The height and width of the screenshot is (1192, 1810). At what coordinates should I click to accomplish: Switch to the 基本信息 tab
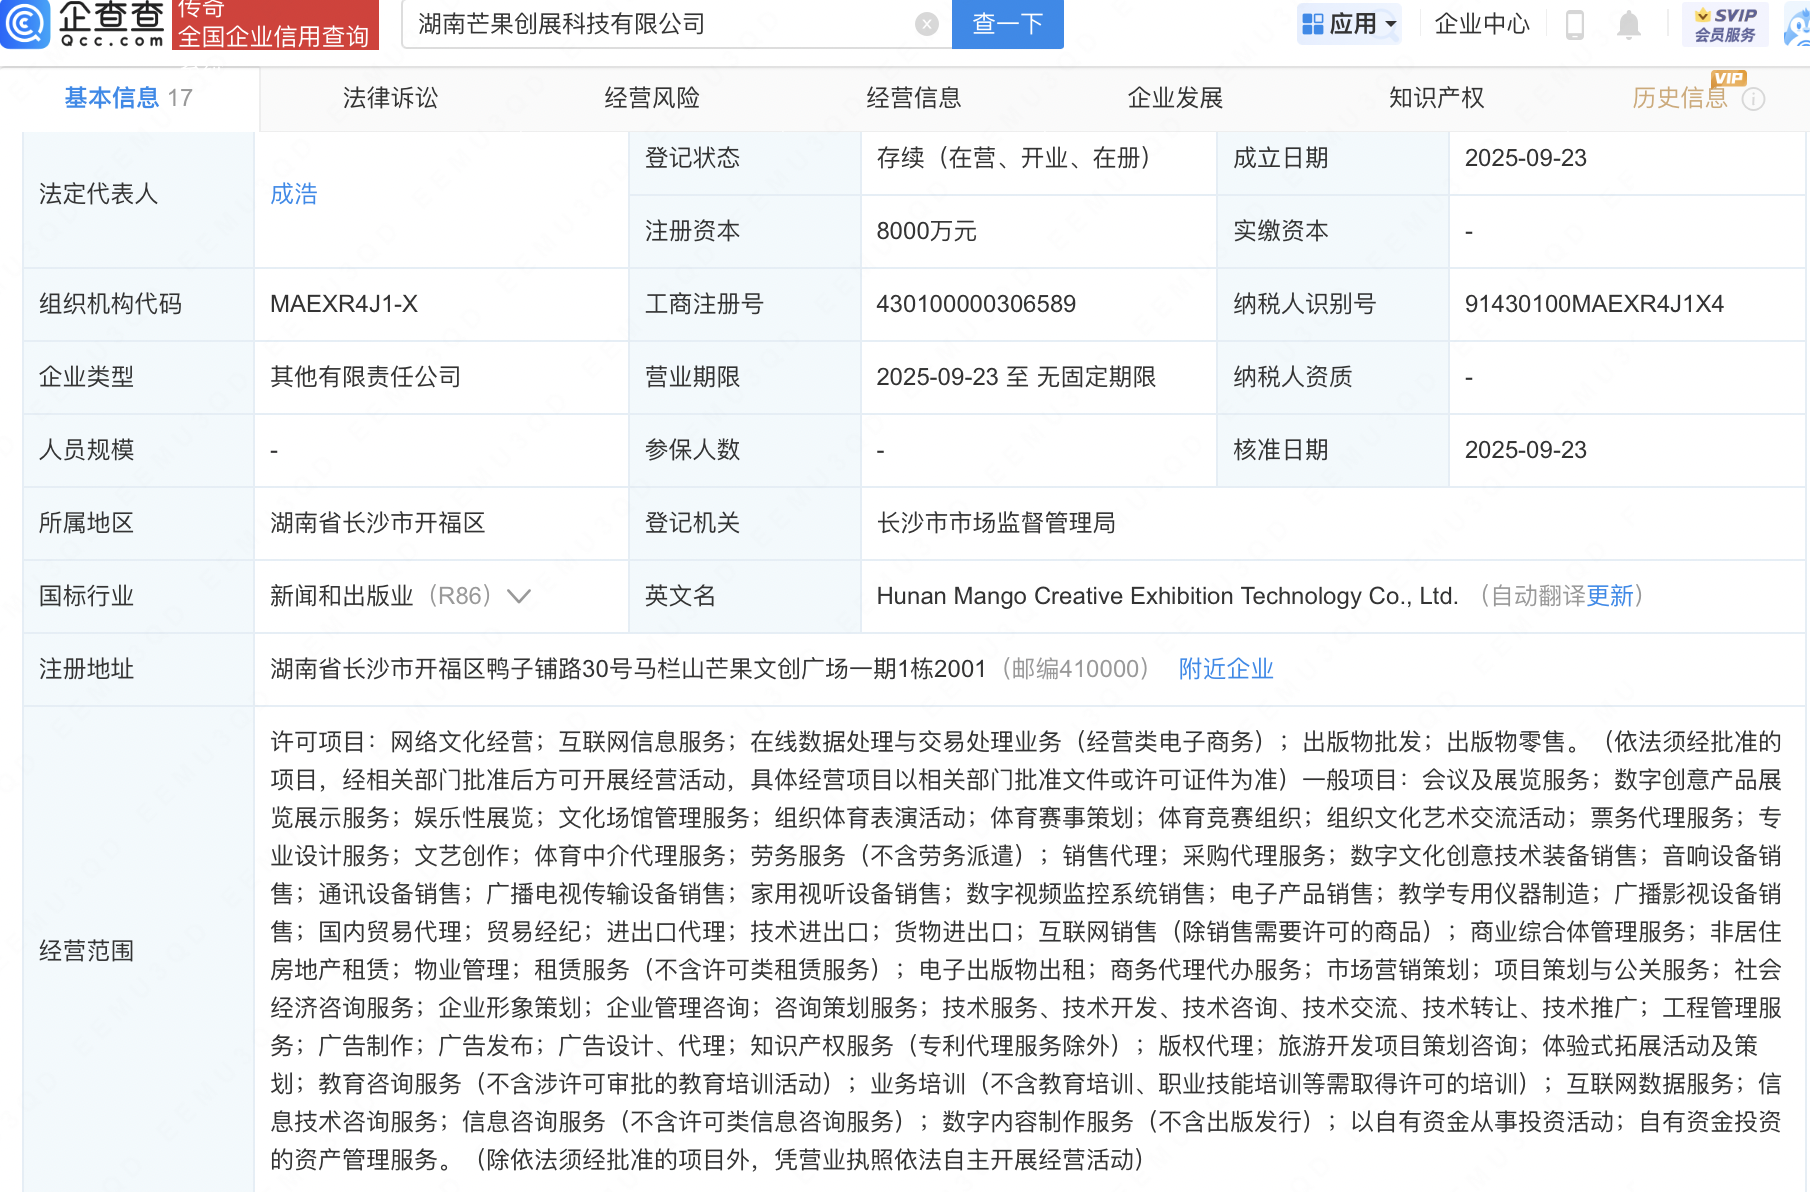pyautogui.click(x=128, y=98)
